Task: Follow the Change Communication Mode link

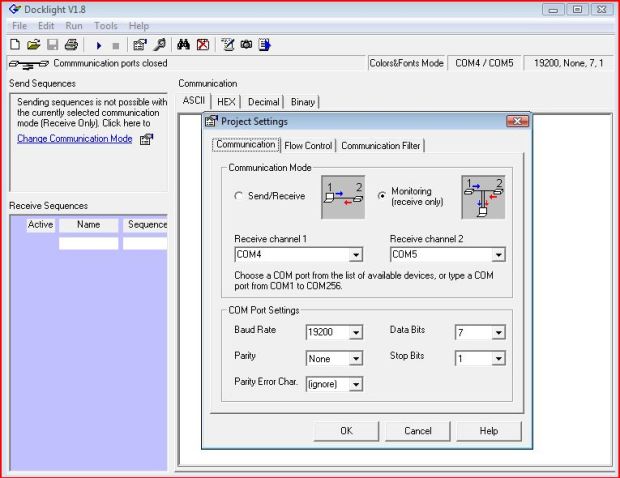Action: pos(75,139)
